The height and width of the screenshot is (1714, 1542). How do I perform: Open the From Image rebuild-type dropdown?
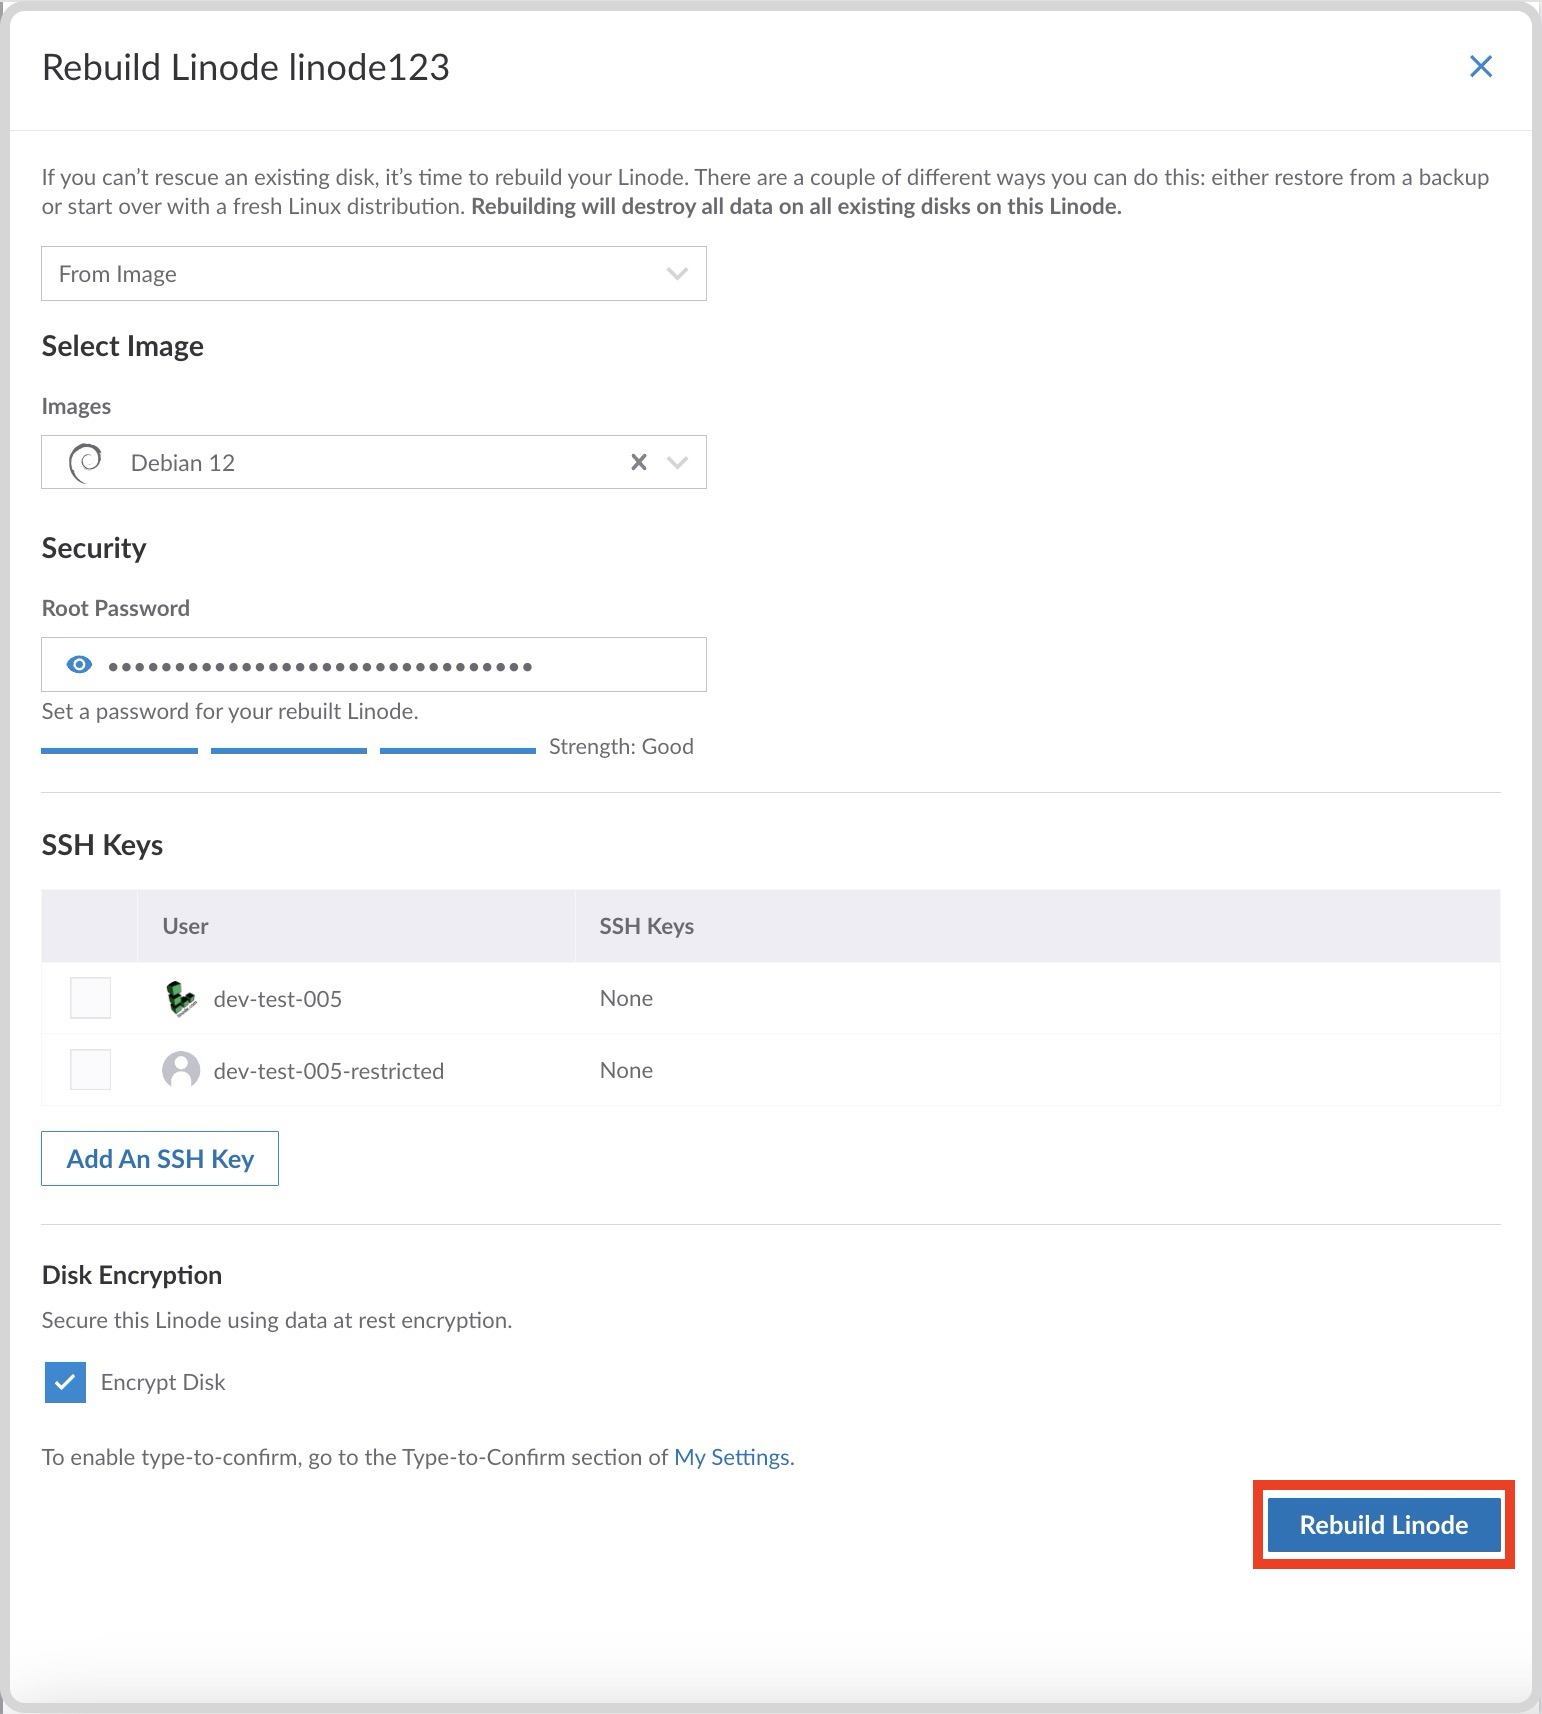[x=360, y=274]
